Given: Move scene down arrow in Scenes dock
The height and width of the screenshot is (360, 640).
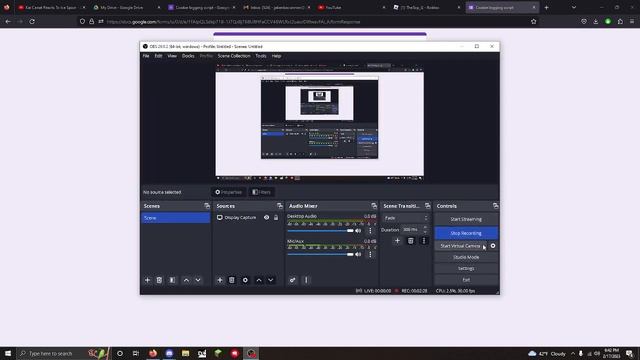Looking at the screenshot, I should tap(198, 280).
